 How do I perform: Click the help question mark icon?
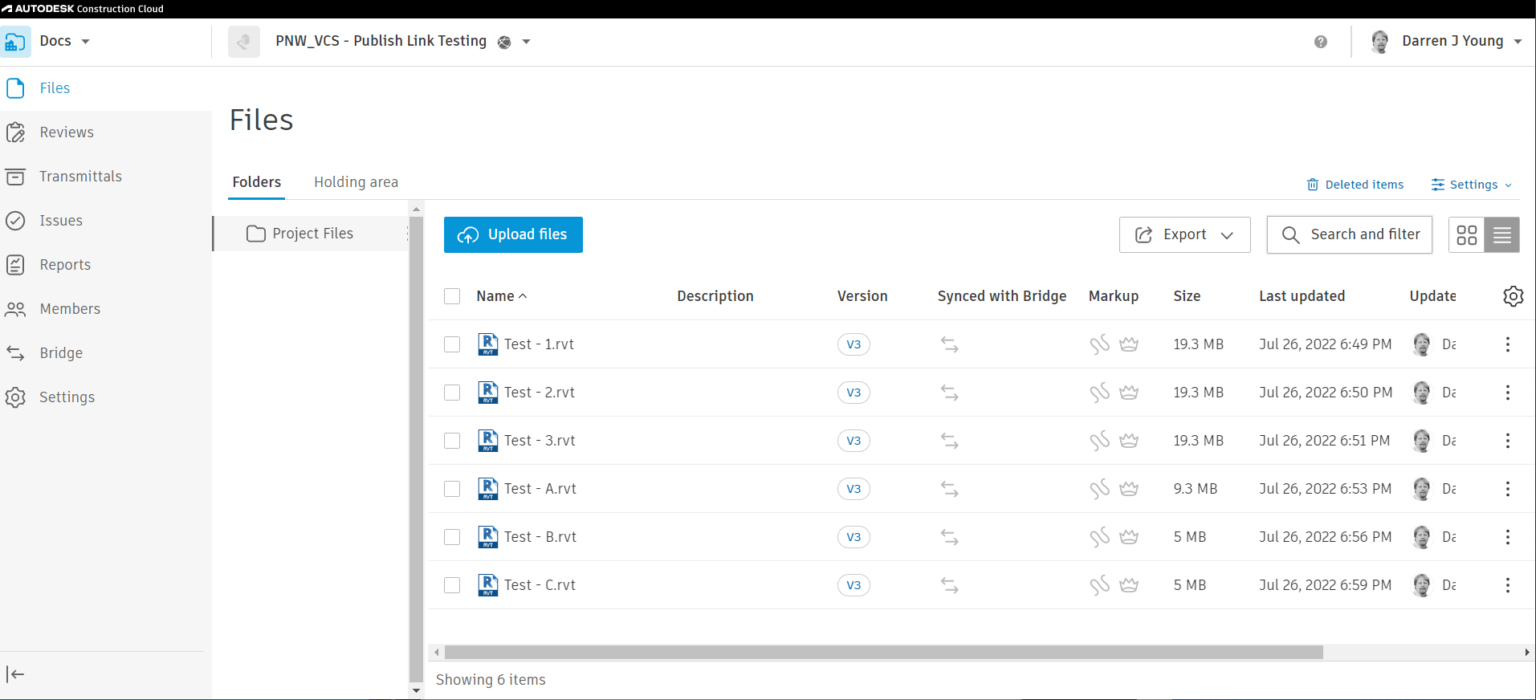(1321, 42)
